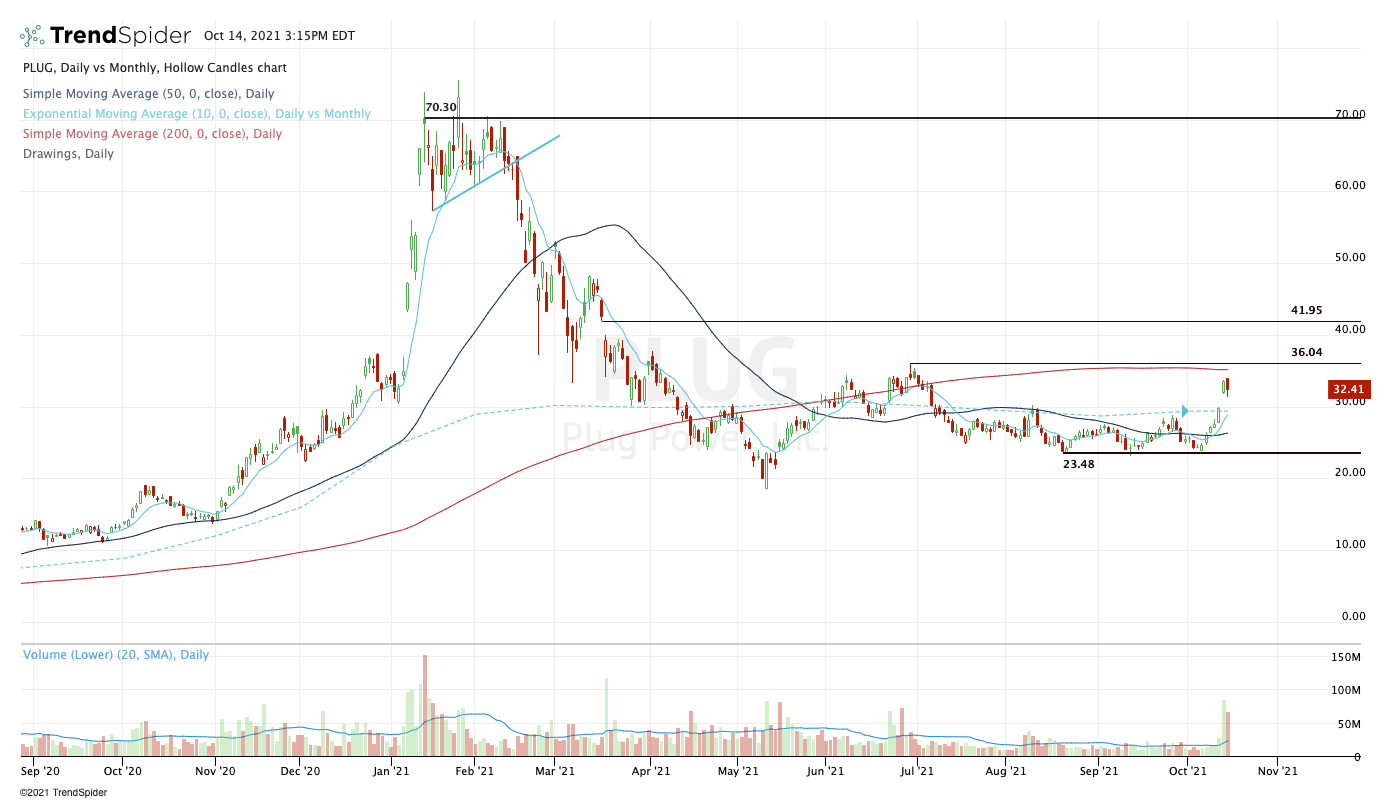The width and height of the screenshot is (1391, 802).
Task: Click the May '21 date axis label
Action: [736, 771]
